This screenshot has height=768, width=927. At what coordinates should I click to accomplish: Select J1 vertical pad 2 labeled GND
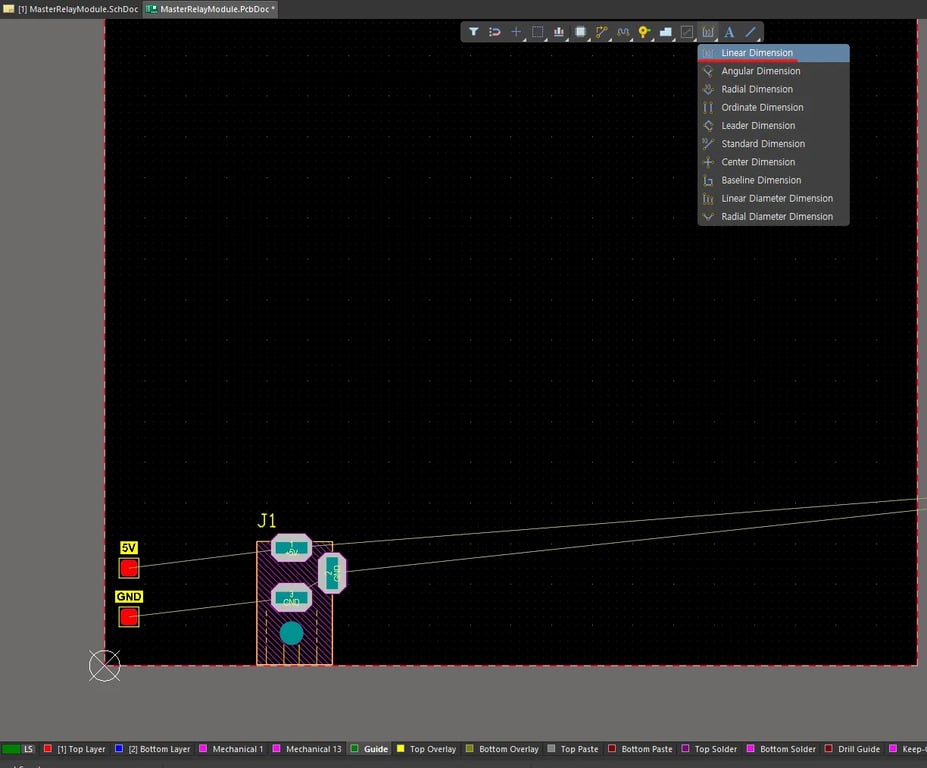[x=332, y=573]
